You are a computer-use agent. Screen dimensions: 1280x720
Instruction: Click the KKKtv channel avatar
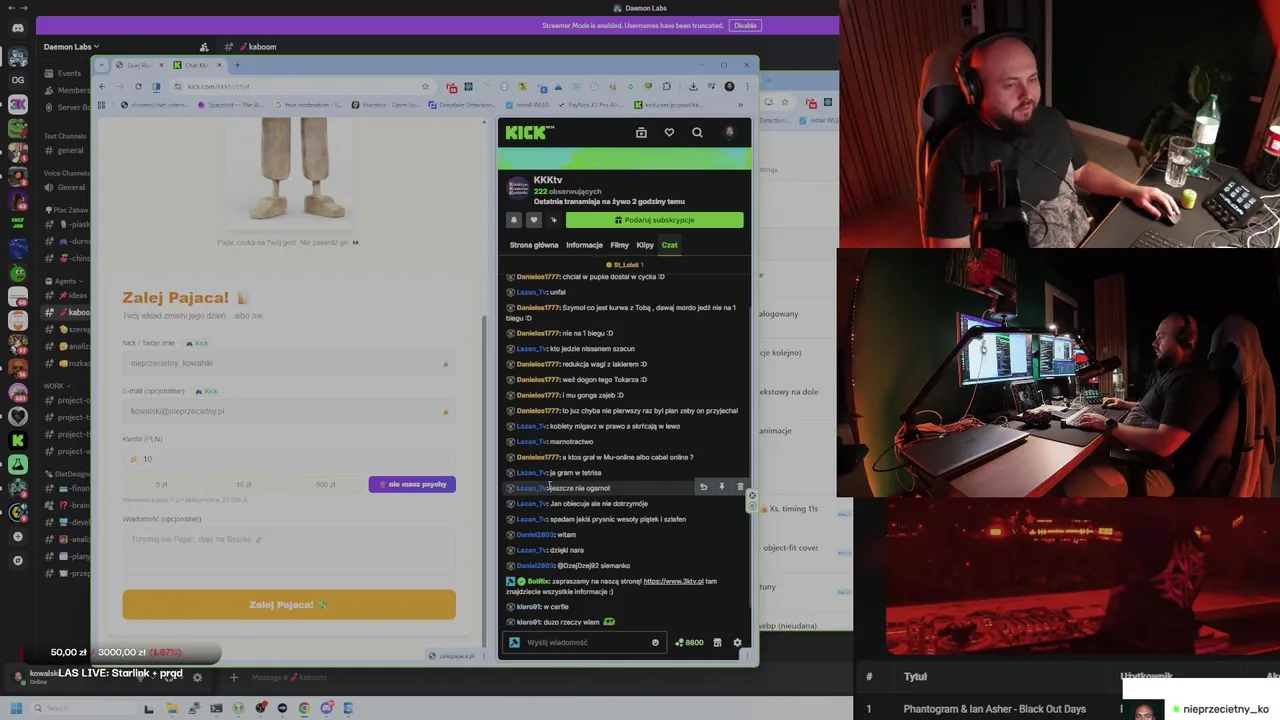tap(518, 188)
